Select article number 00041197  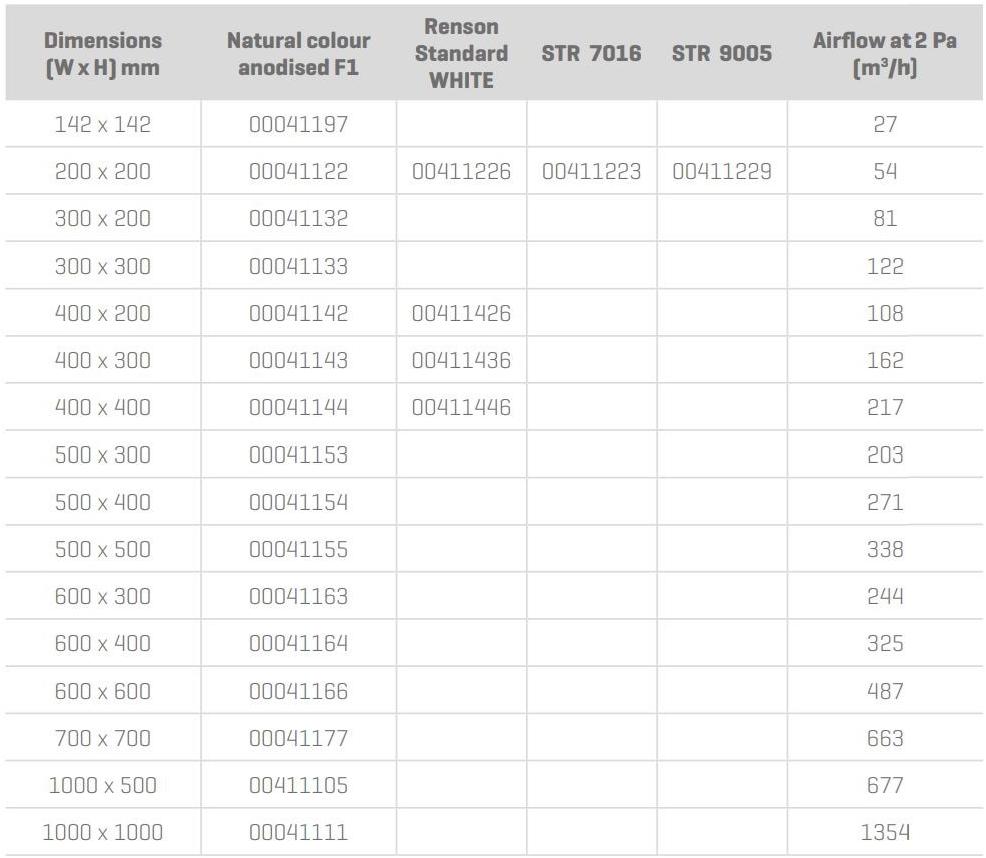tap(298, 124)
